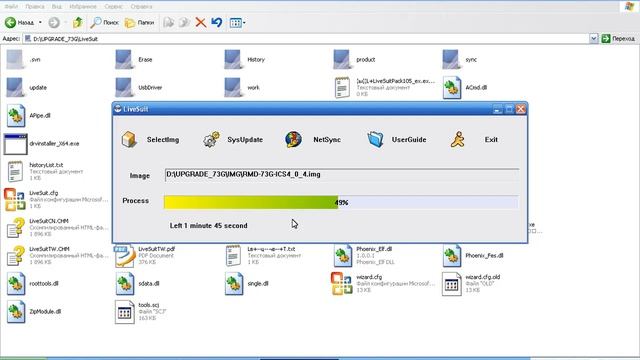Image resolution: width=640 pixels, height=360 pixels.
Task: Click the SelectImg box icon in LiveSuit
Action: 129,140
